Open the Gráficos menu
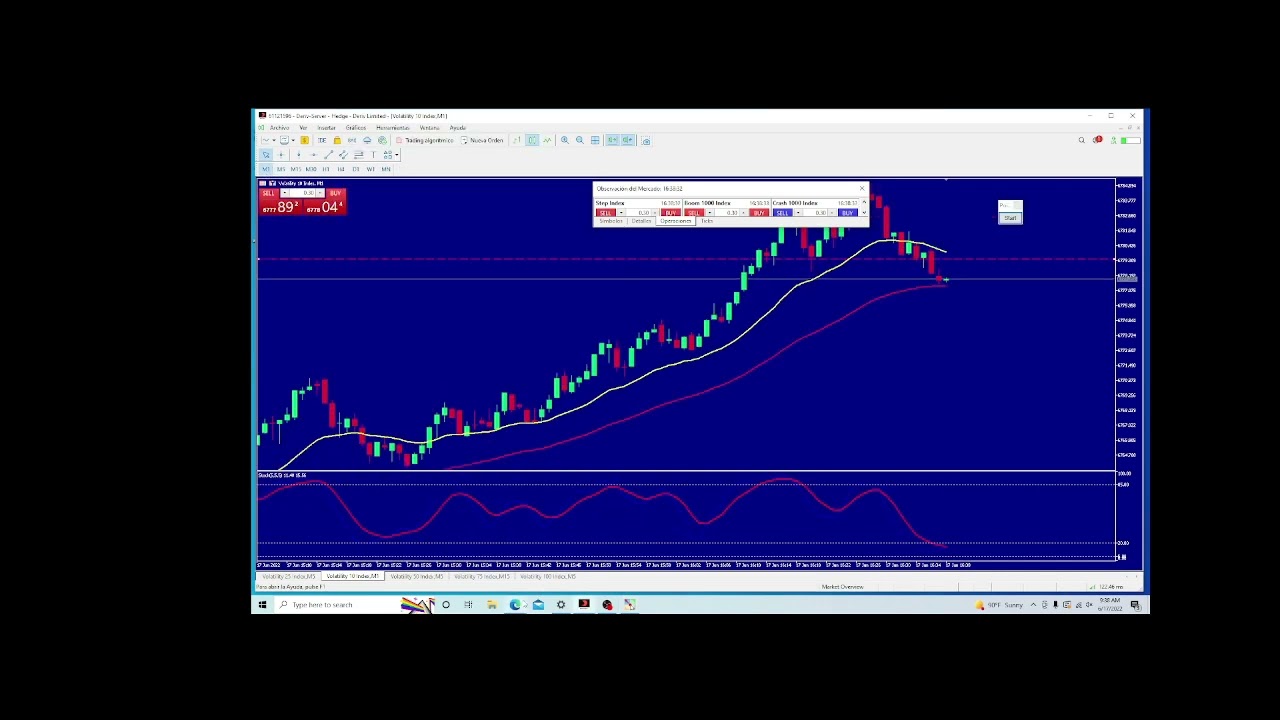Screen dimensions: 1280x720 pyautogui.click(x=355, y=128)
